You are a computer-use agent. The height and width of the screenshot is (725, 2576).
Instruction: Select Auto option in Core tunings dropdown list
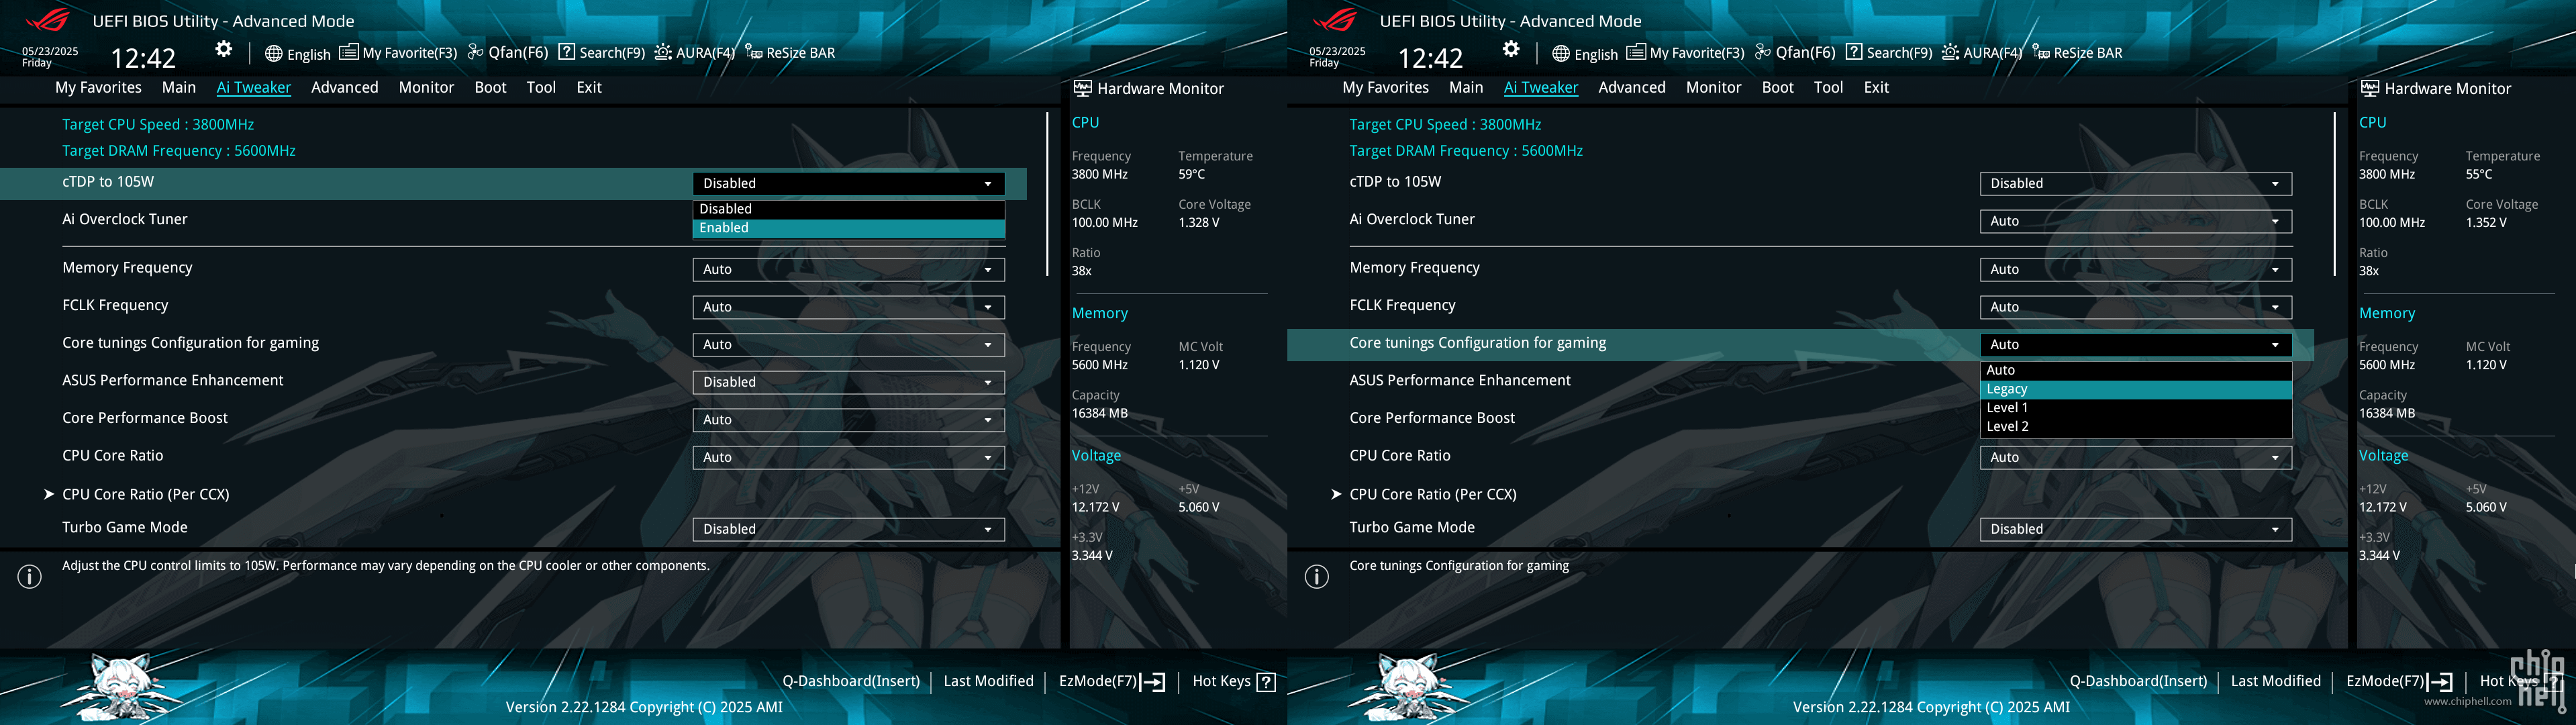[x=2135, y=370]
